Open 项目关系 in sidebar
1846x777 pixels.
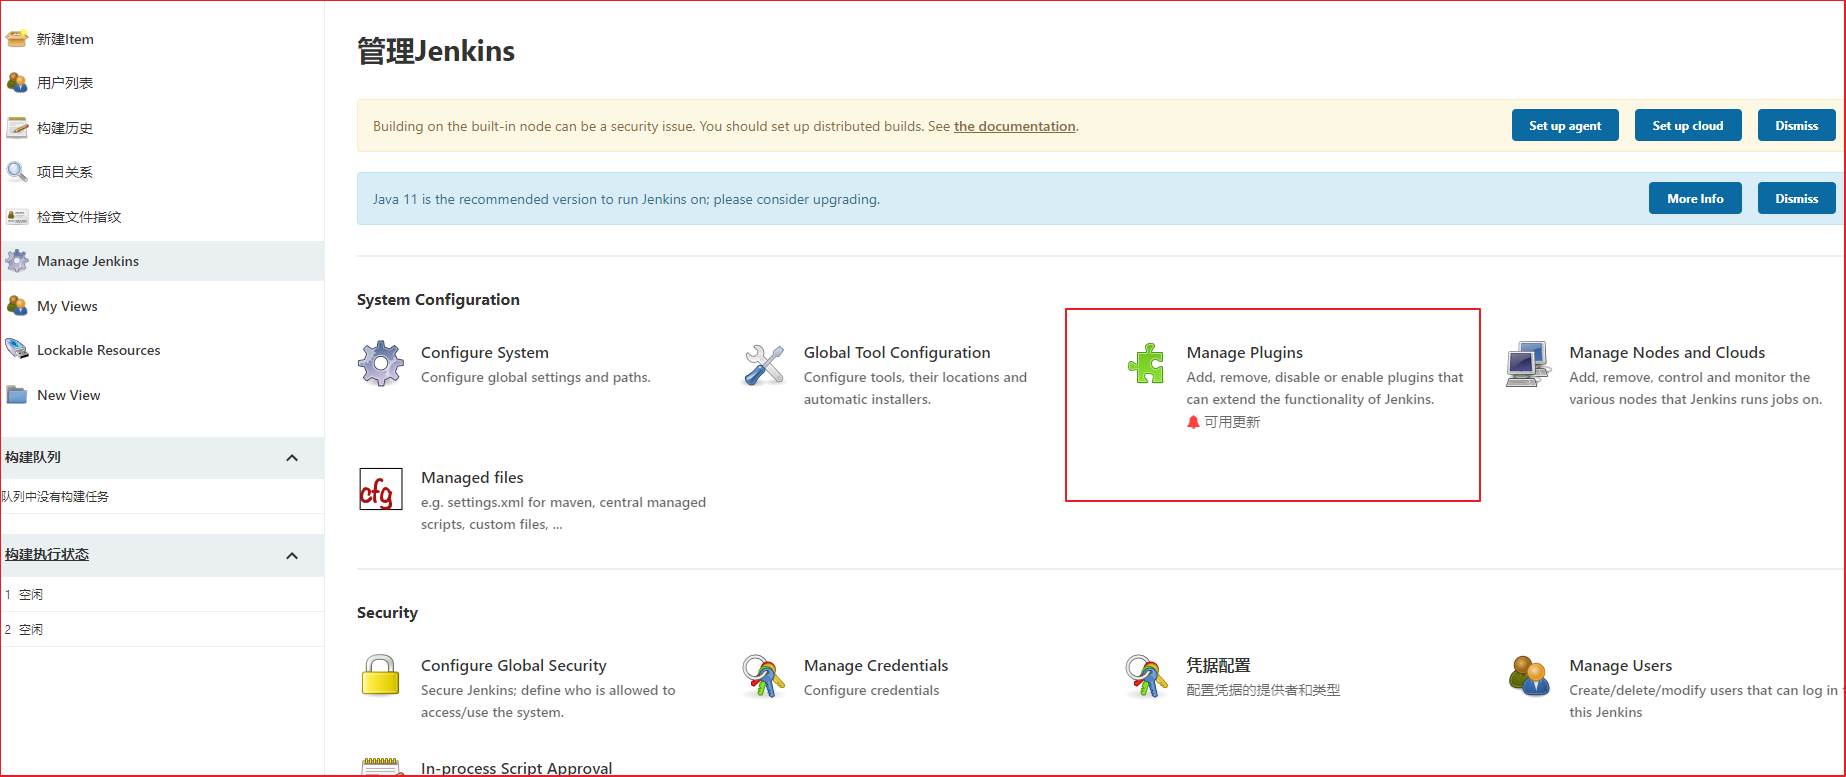coord(65,172)
